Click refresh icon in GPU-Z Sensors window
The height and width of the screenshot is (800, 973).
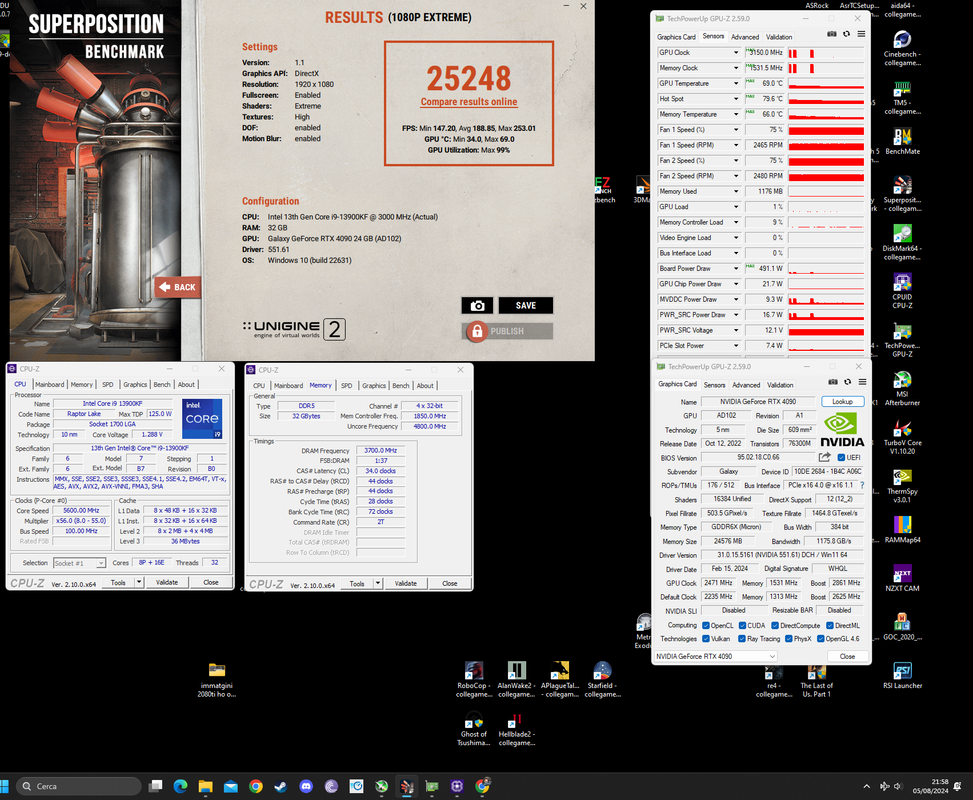tap(846, 34)
